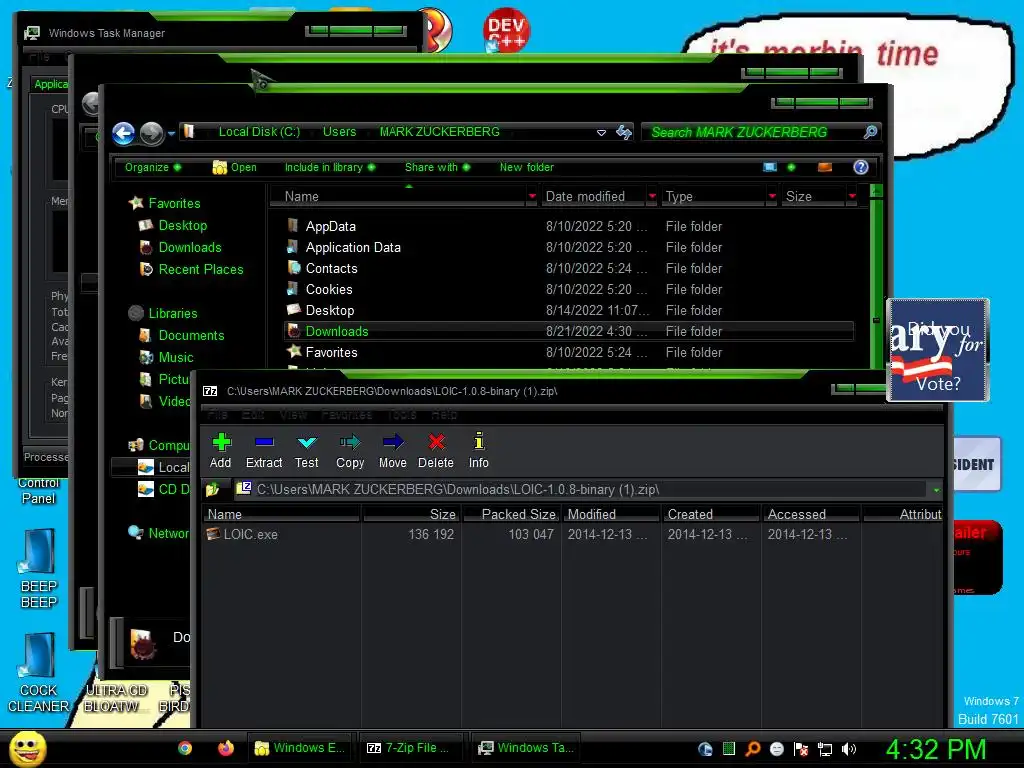Screen dimensions: 1024x768
Task: Expand the Explorer address bar dropdown
Action: 601,133
